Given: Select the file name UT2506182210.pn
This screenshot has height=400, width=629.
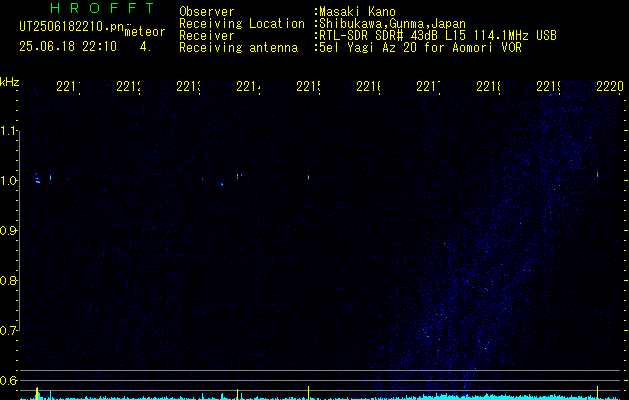Looking at the screenshot, I should tap(72, 27).
